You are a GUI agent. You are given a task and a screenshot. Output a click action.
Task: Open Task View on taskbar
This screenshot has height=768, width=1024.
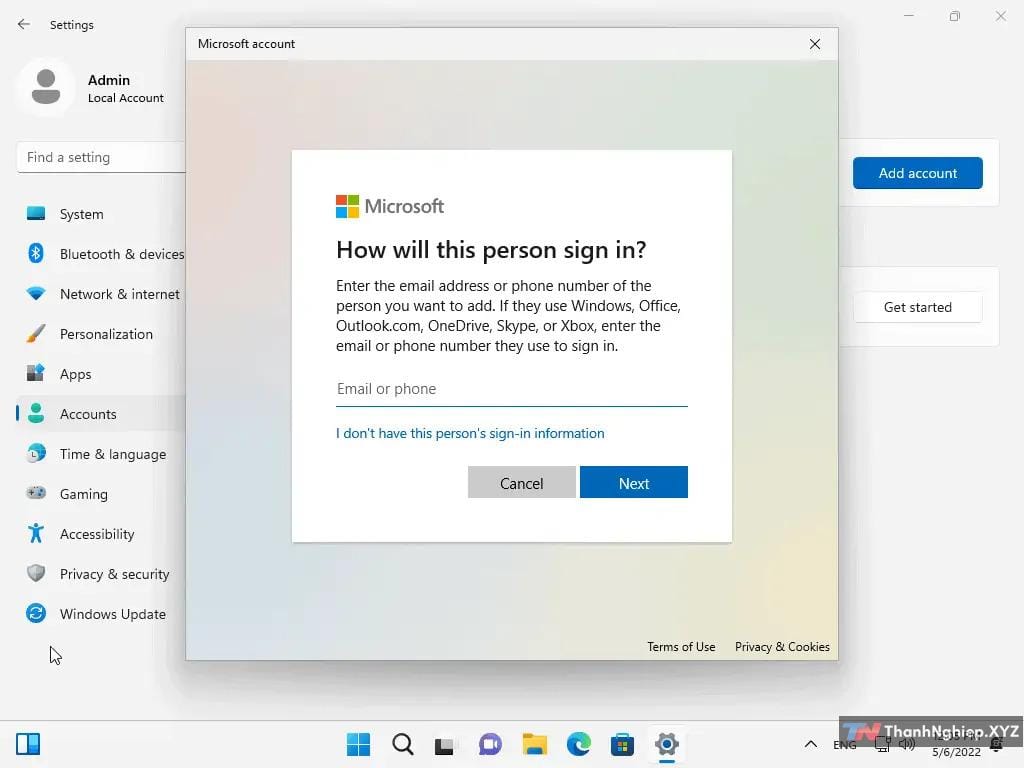pyautogui.click(x=445, y=744)
